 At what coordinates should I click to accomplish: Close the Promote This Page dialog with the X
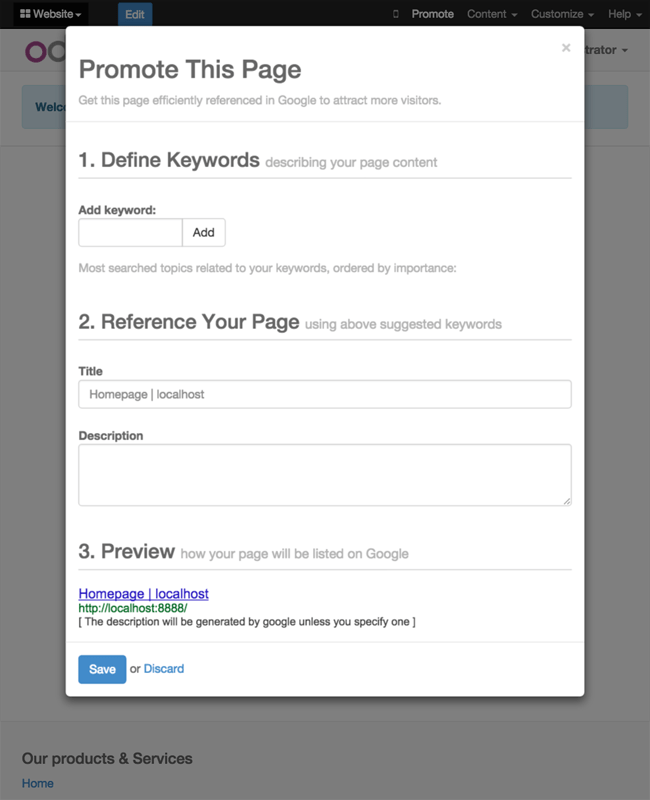click(x=566, y=48)
